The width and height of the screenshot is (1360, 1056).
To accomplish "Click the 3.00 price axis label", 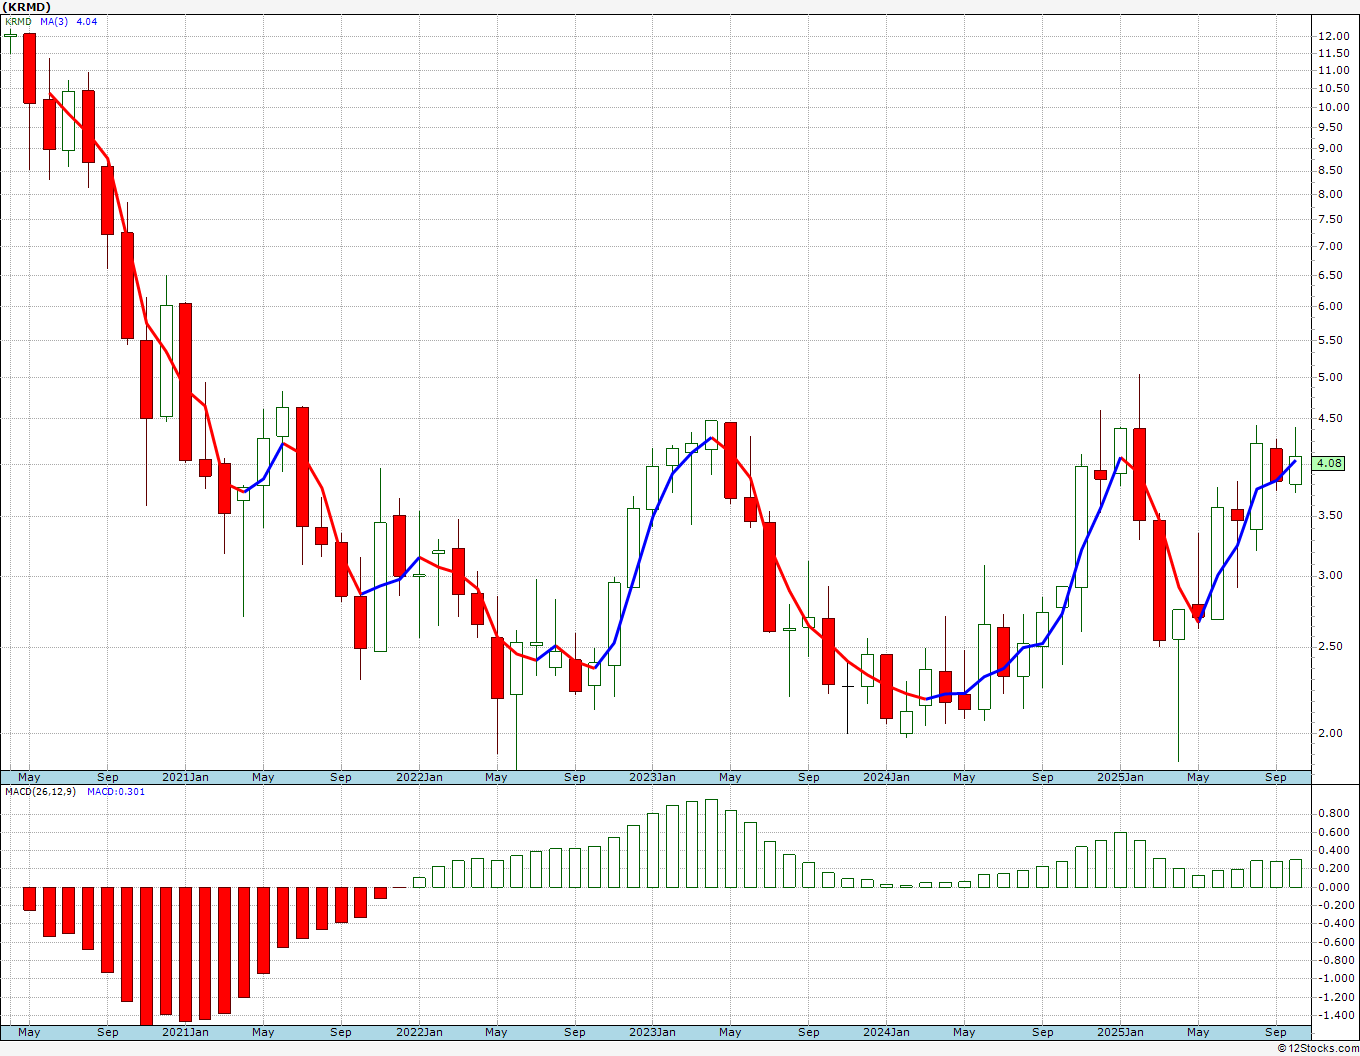I will 1330,575.
